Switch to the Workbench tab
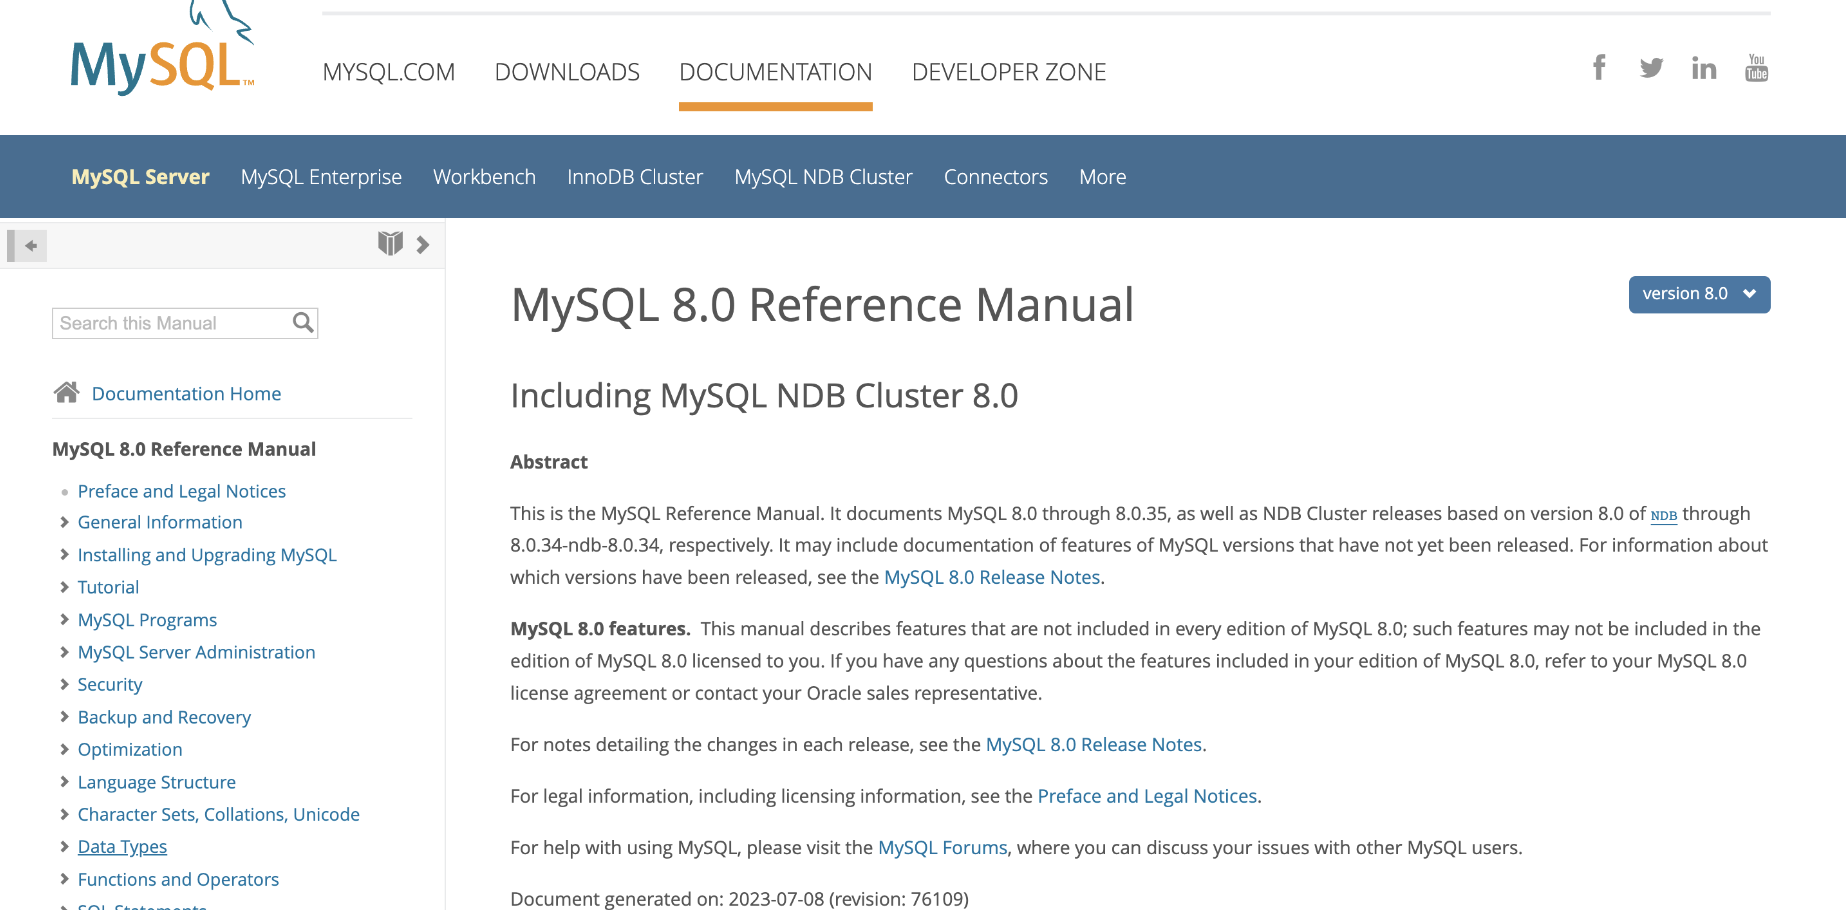1846x910 pixels. coord(484,177)
